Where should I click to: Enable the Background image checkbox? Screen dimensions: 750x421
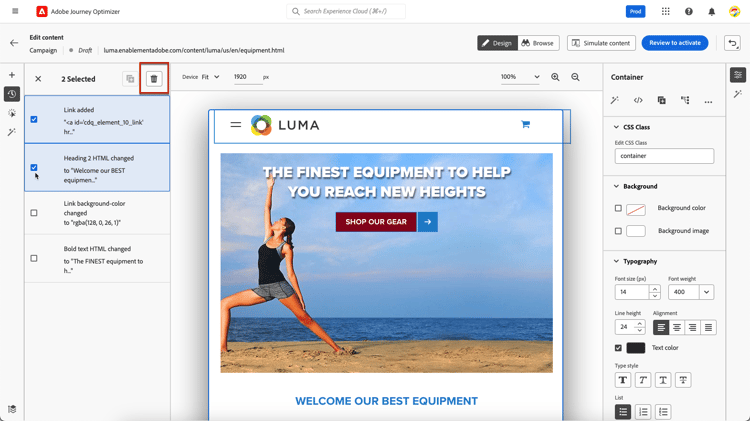click(618, 231)
